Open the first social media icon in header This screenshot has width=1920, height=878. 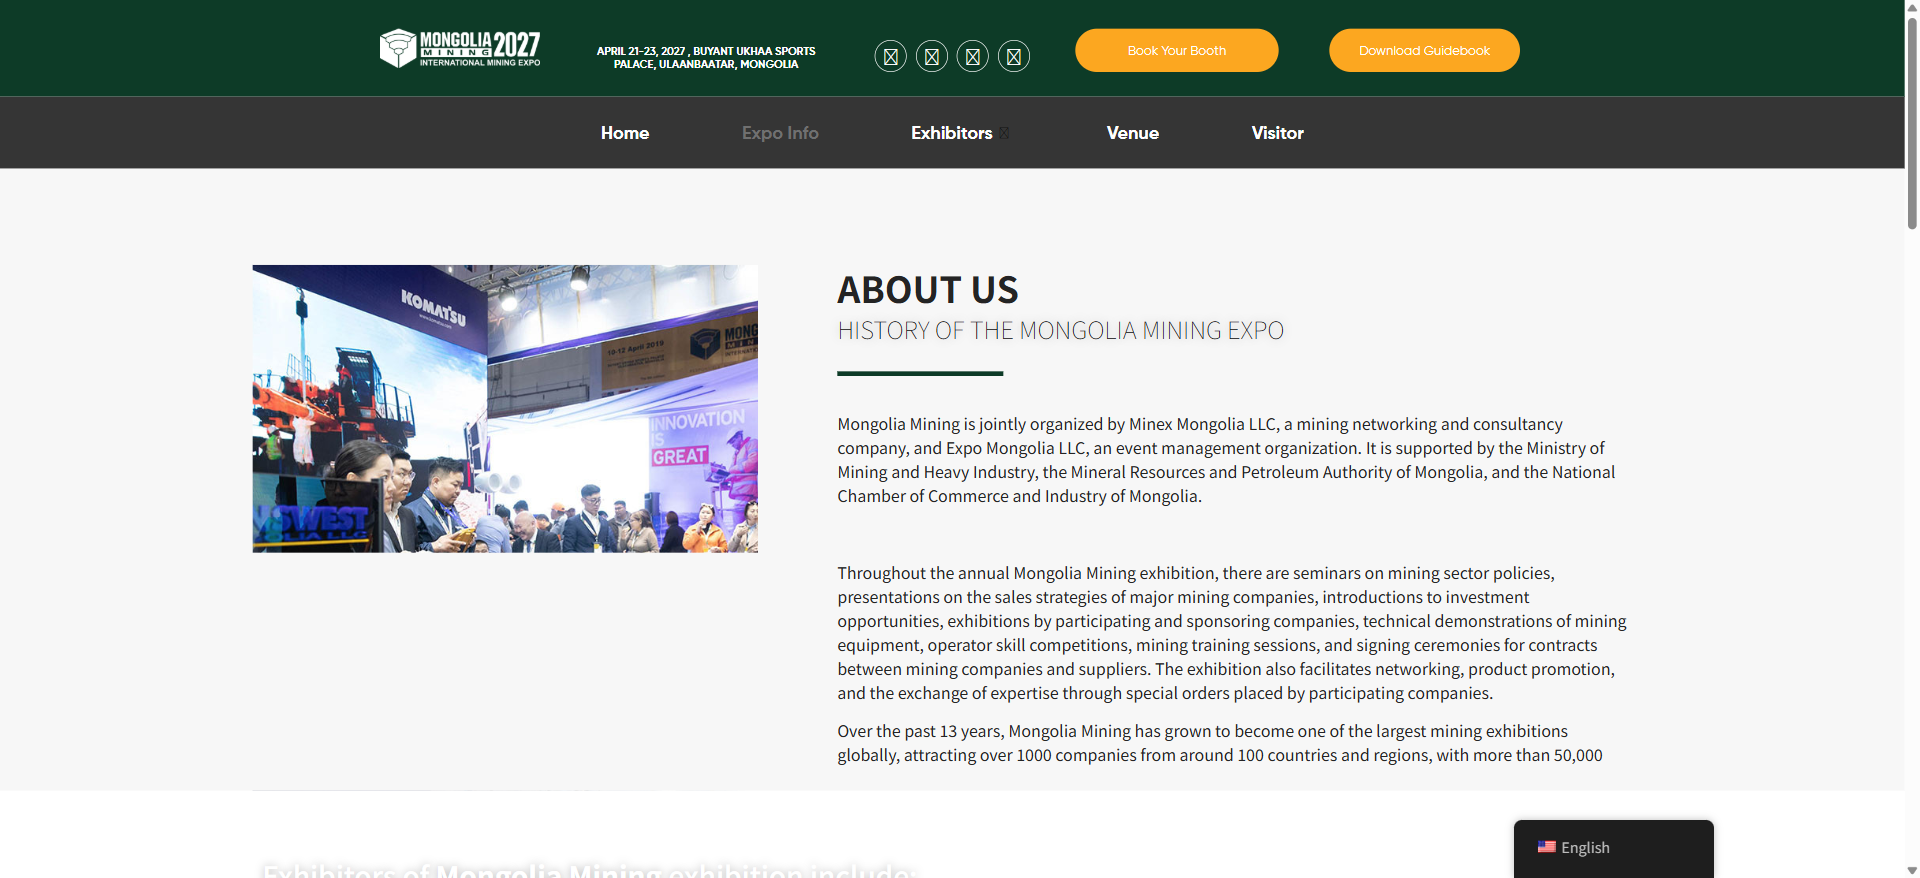click(891, 56)
